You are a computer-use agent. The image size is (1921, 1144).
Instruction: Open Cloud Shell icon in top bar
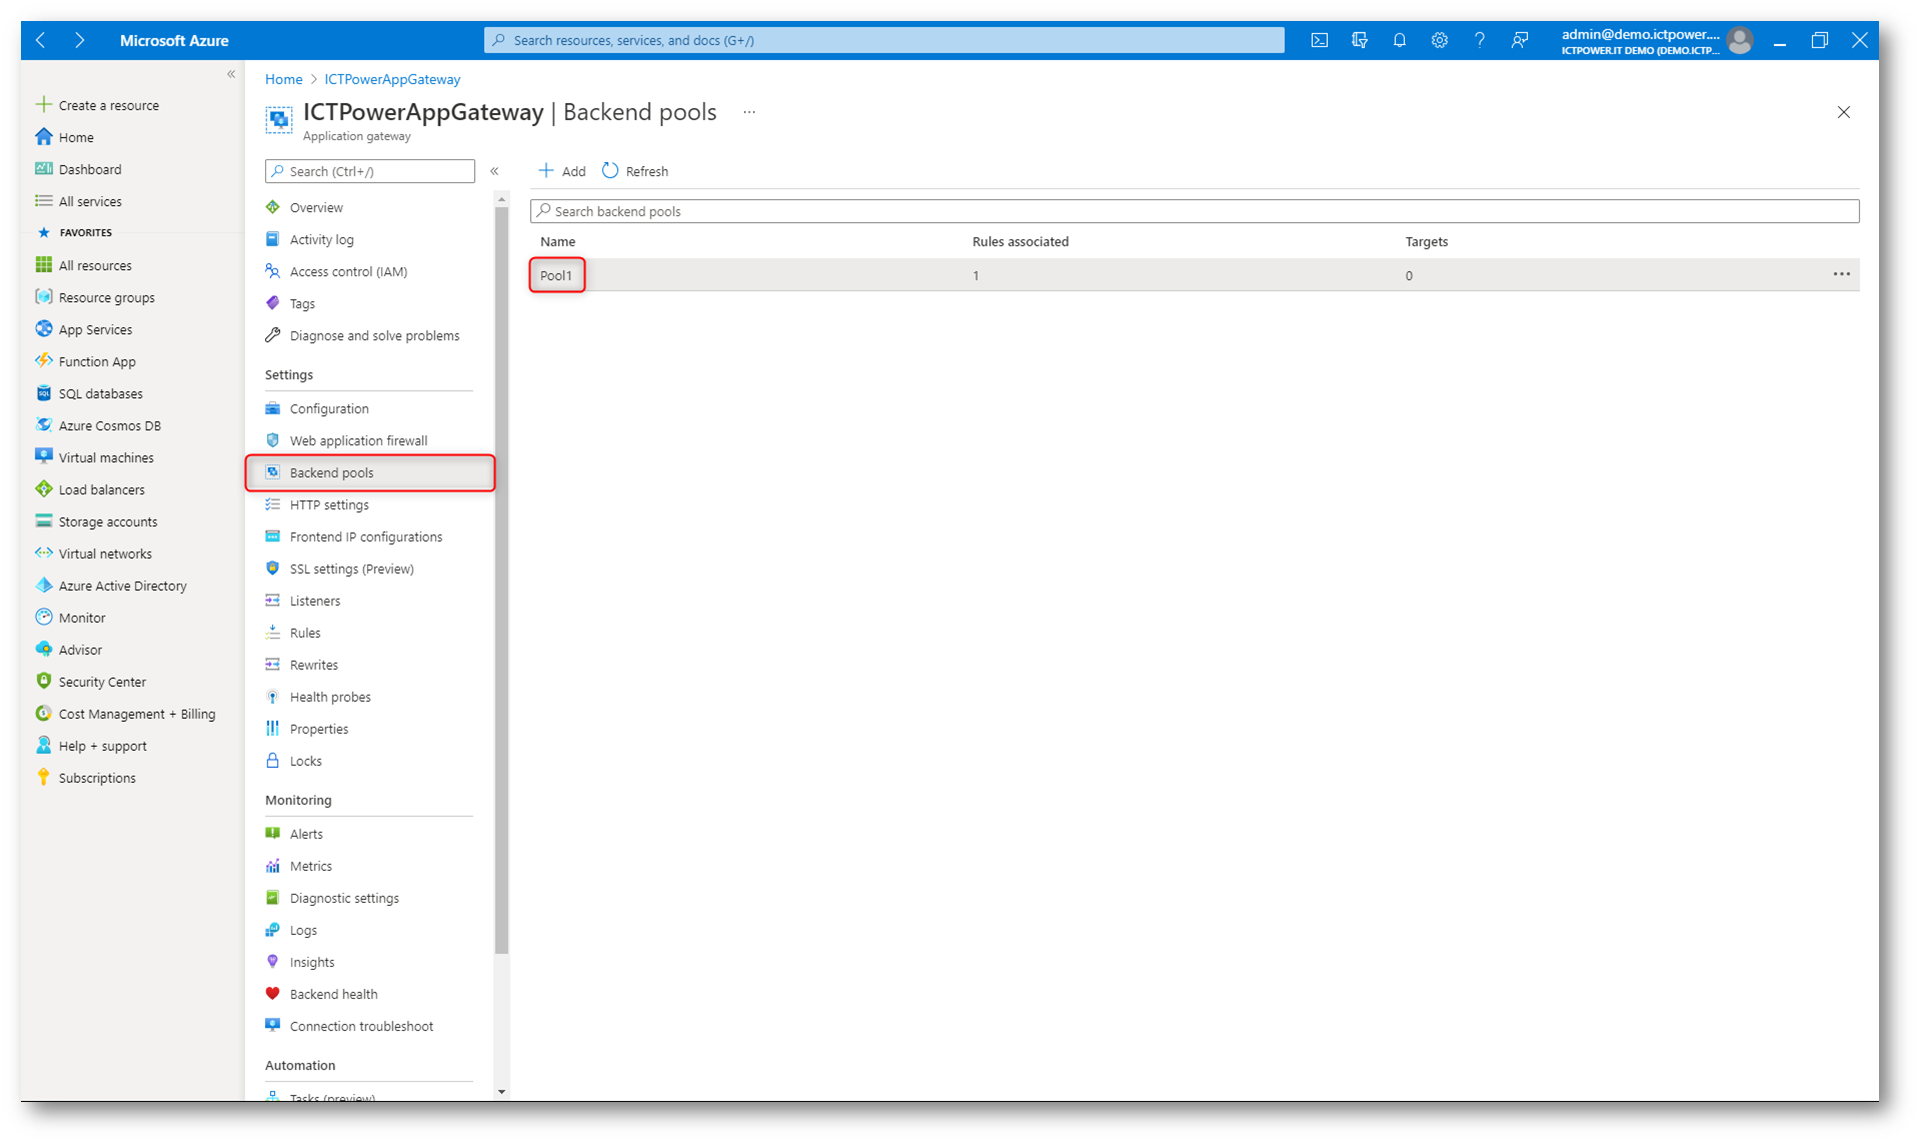(1319, 40)
